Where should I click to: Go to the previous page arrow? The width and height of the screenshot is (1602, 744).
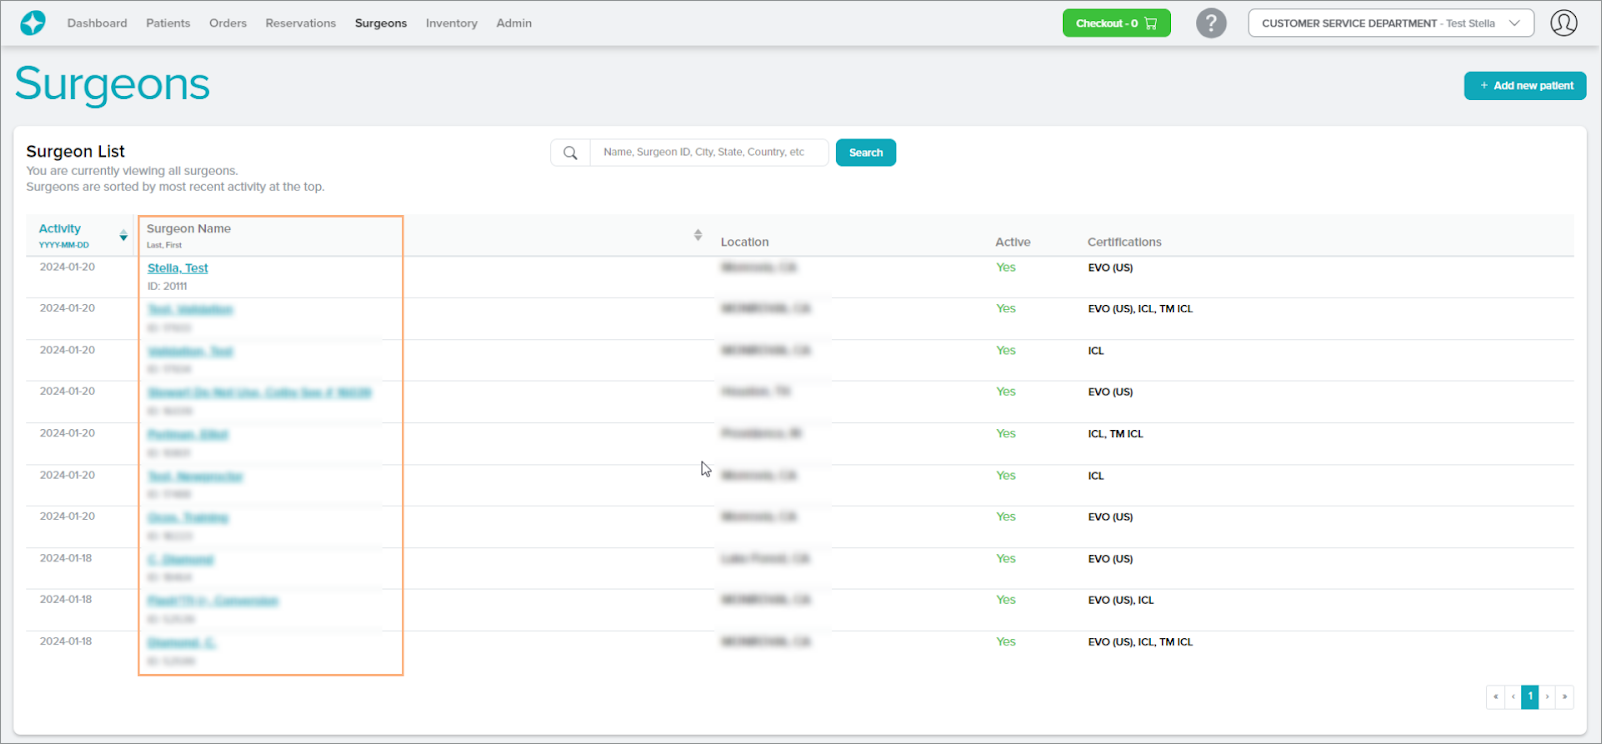pos(1513,697)
